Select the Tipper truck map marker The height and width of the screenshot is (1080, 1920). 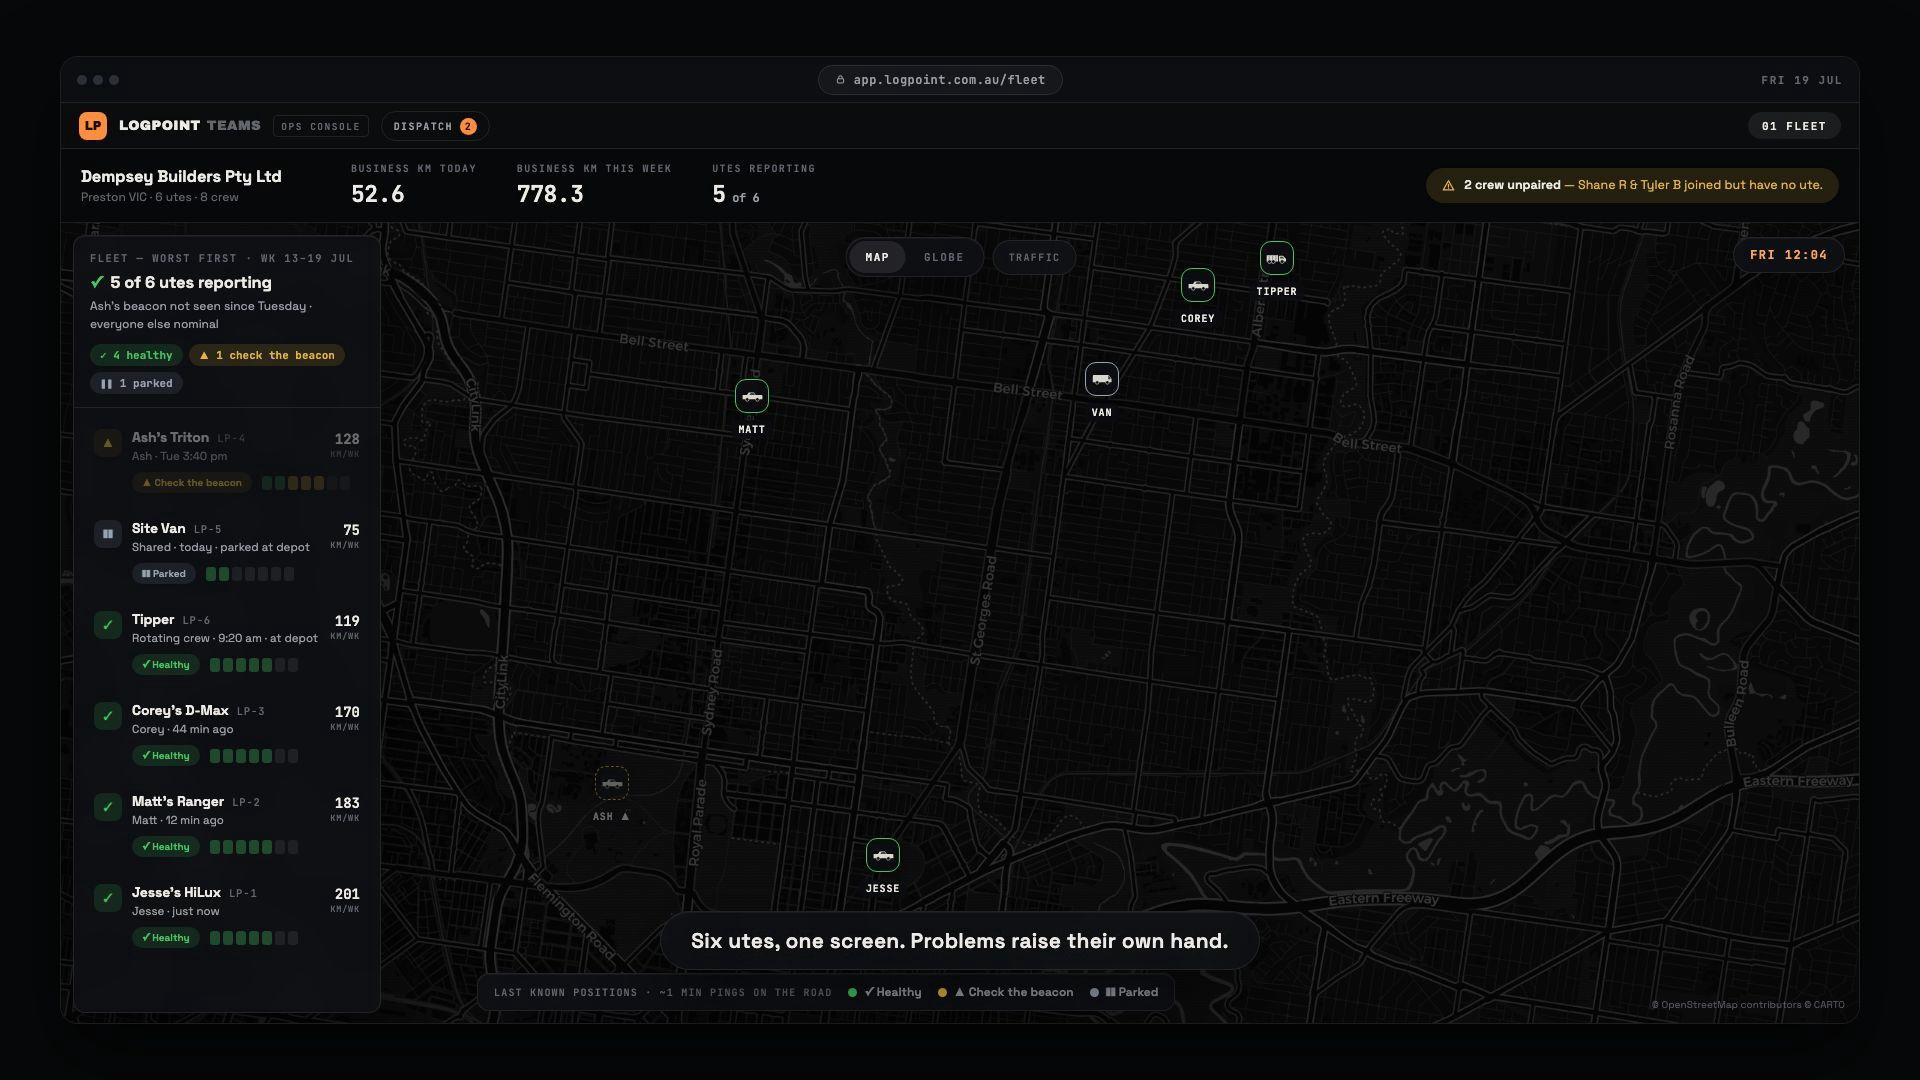tap(1276, 258)
